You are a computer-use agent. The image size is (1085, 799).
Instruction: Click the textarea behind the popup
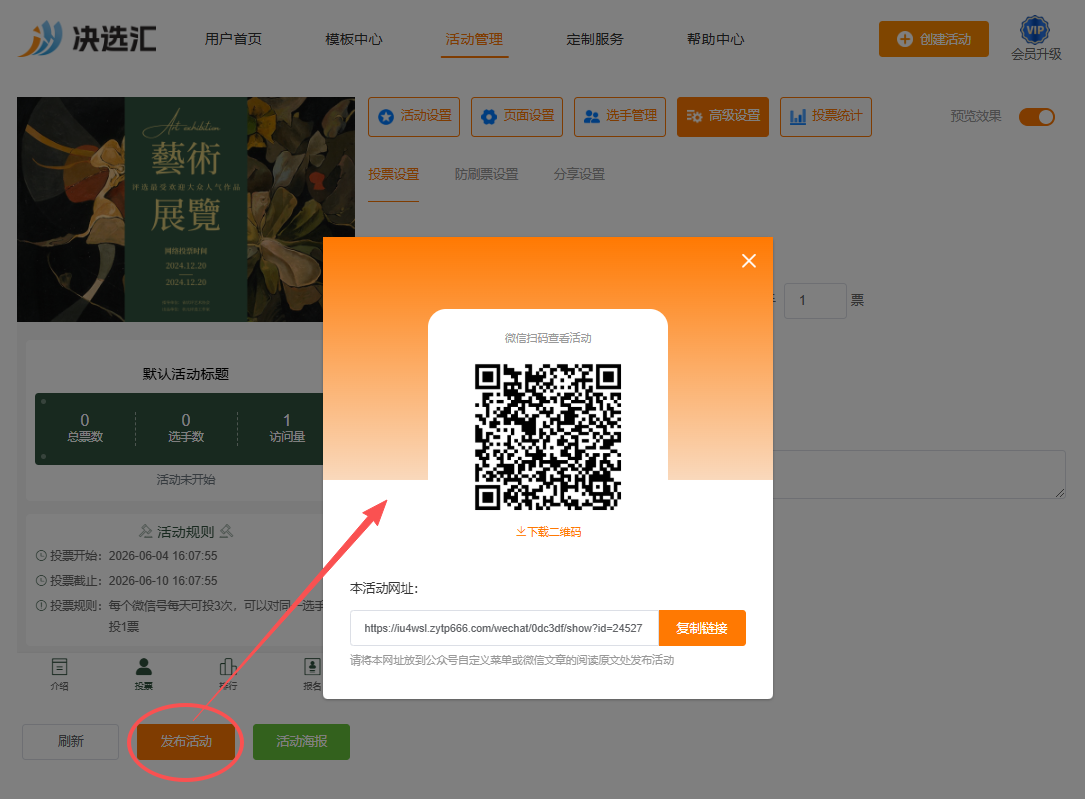point(919,475)
